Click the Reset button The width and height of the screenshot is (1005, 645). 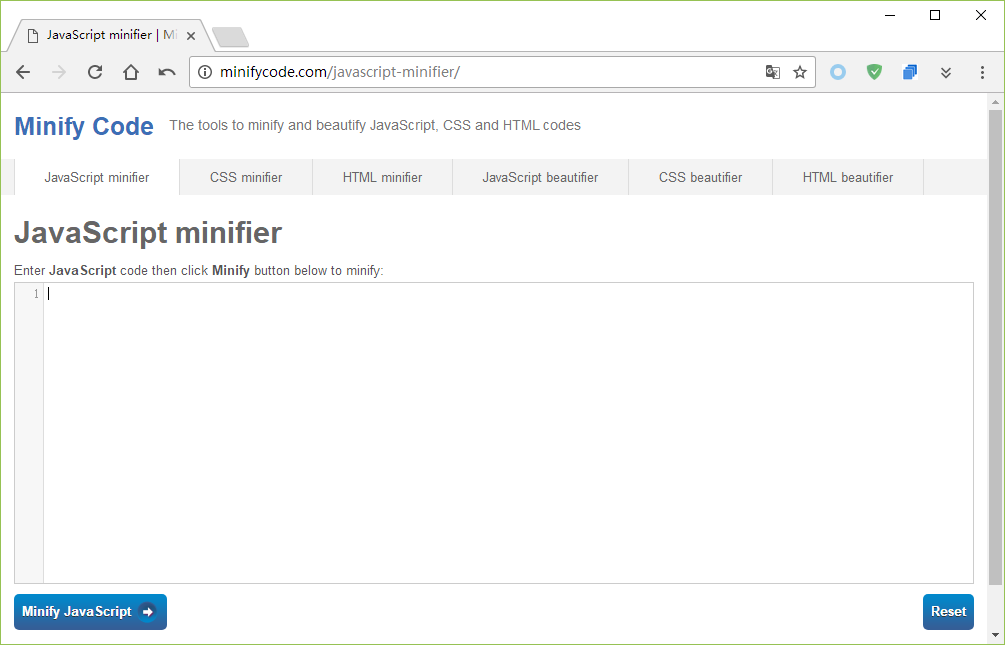[948, 612]
